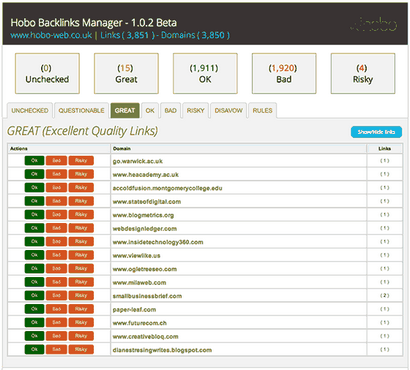Mark www.stateofdigital.com as Risky
Viewport: 410px width, 370px height.
click(81, 201)
